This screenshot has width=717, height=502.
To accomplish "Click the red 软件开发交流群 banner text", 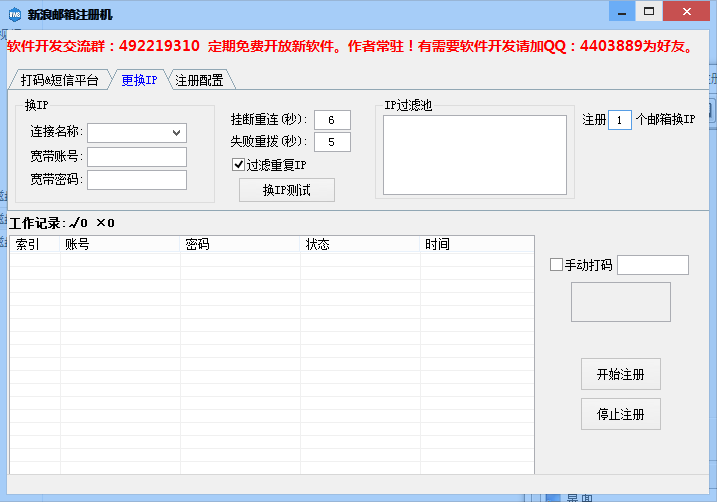I will point(351,46).
